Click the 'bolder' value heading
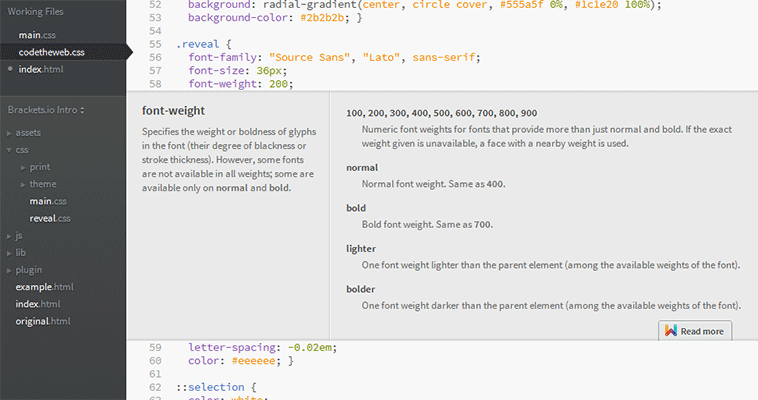Viewport: 758px width, 400px height. pos(361,289)
